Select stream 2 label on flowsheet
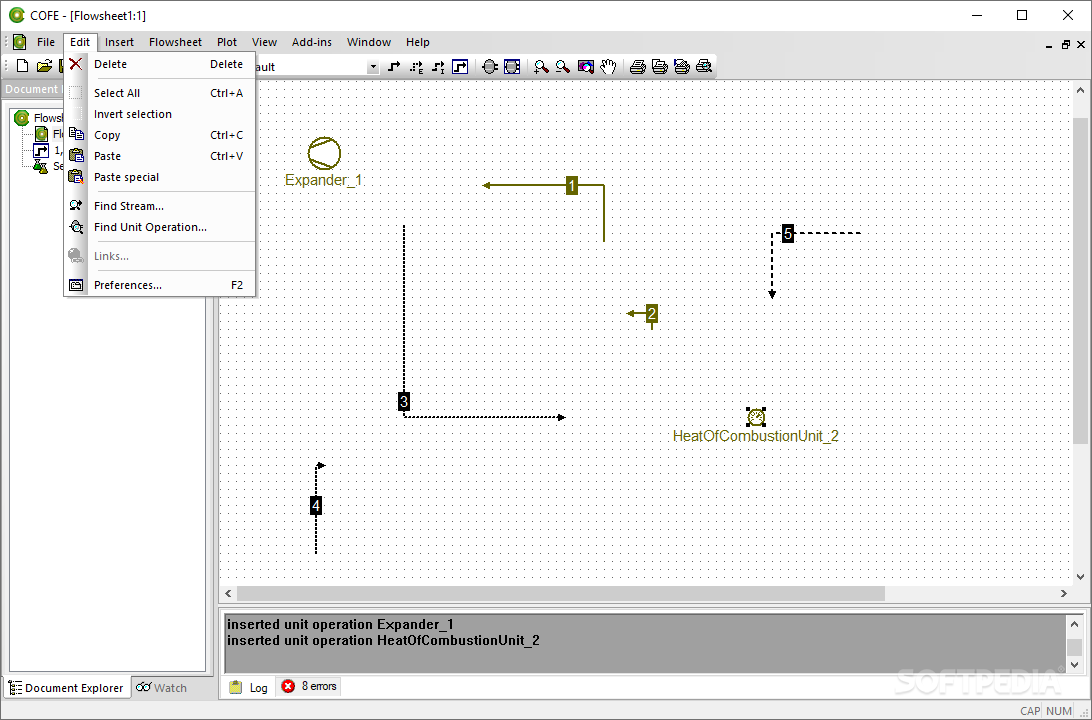 651,313
